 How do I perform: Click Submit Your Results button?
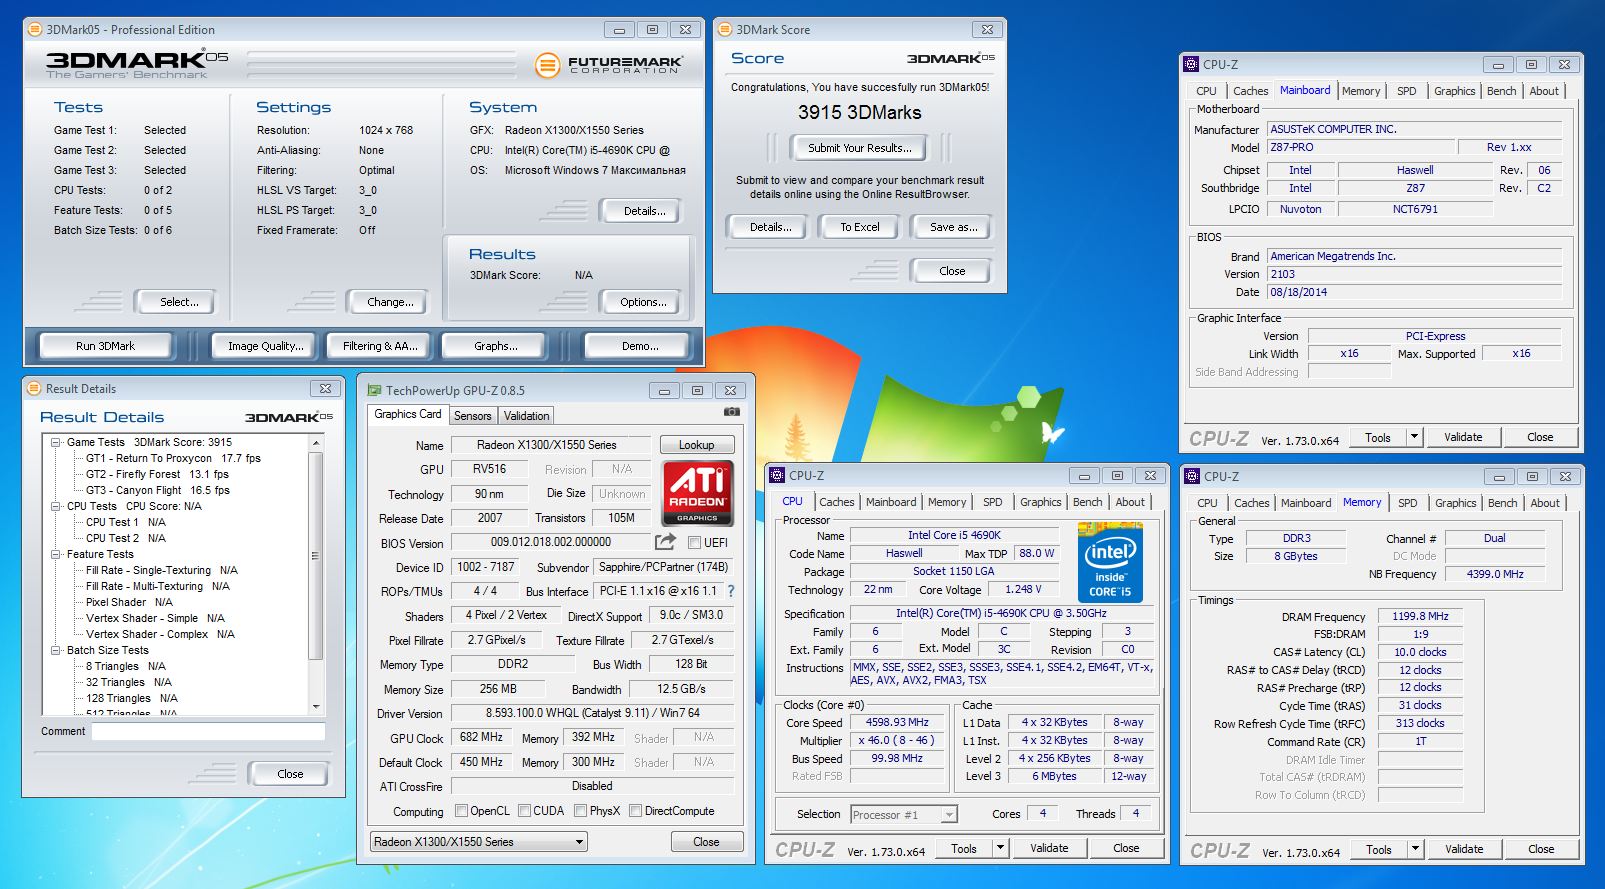tap(860, 148)
